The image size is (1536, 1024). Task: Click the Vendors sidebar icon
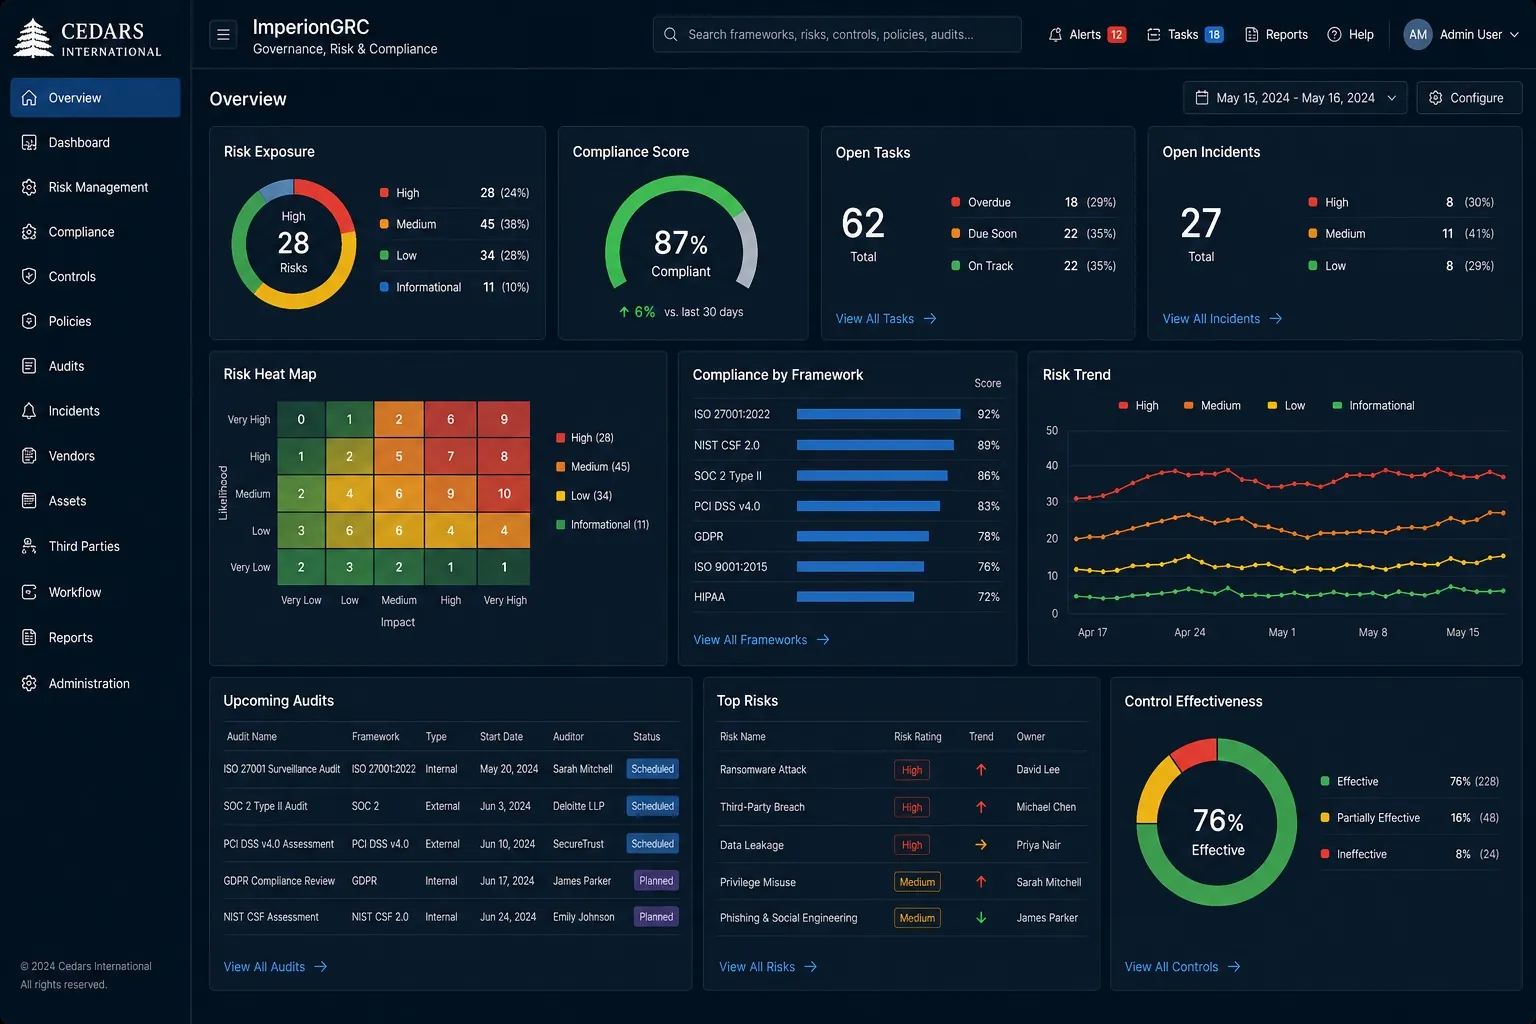pyautogui.click(x=29, y=456)
